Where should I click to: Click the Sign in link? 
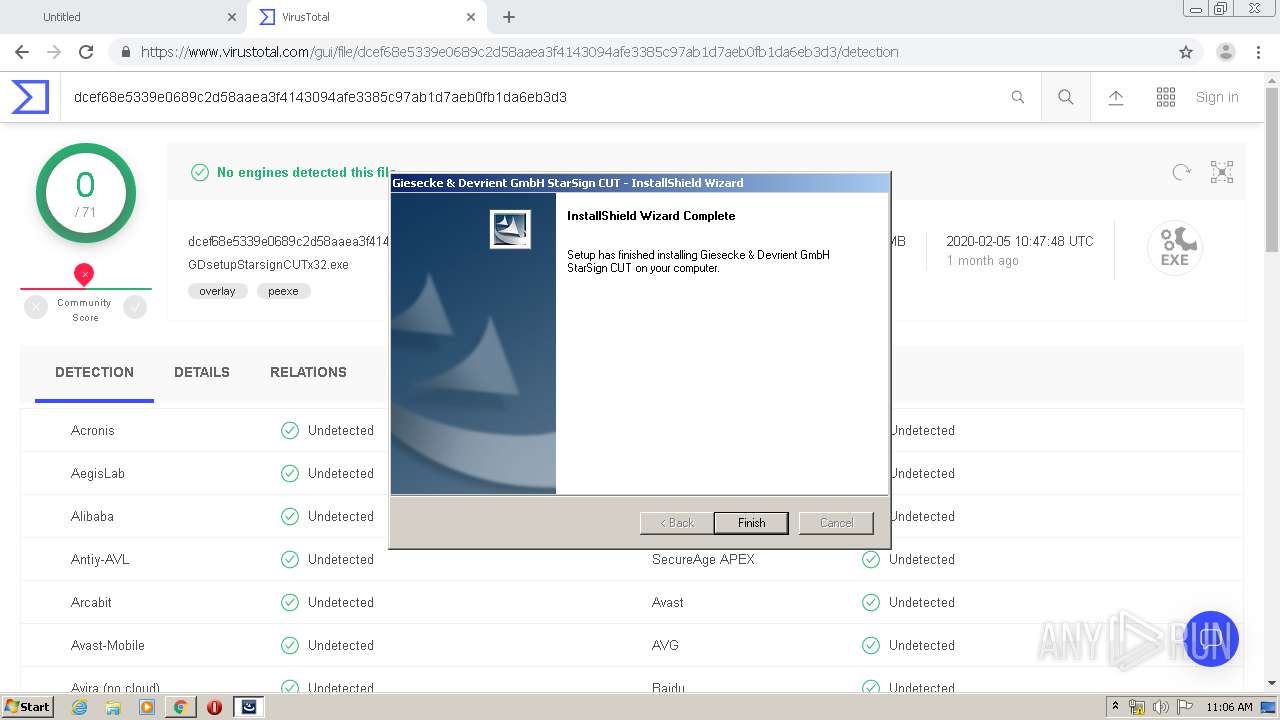pos(1217,97)
